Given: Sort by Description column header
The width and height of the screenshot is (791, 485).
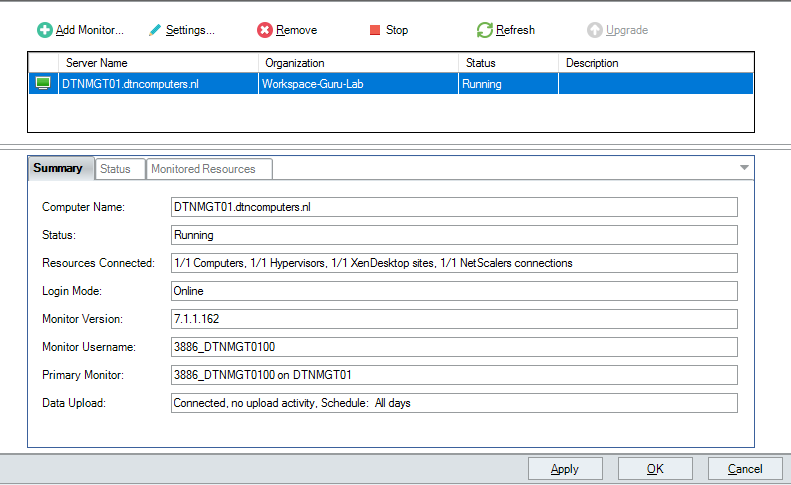Looking at the screenshot, I should point(656,63).
